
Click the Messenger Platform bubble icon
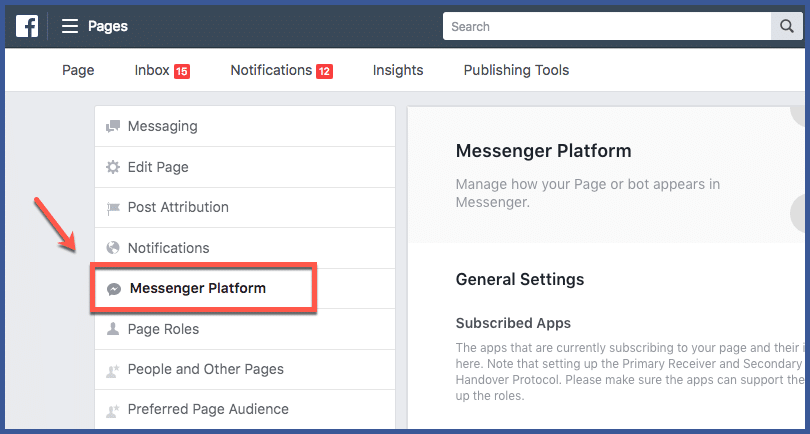click(115, 288)
